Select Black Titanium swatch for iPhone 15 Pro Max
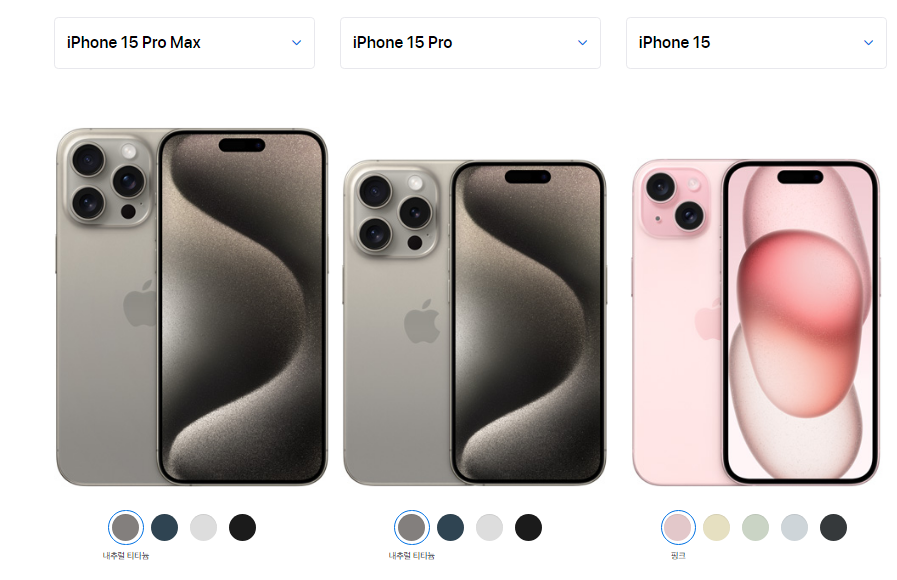 click(x=243, y=527)
